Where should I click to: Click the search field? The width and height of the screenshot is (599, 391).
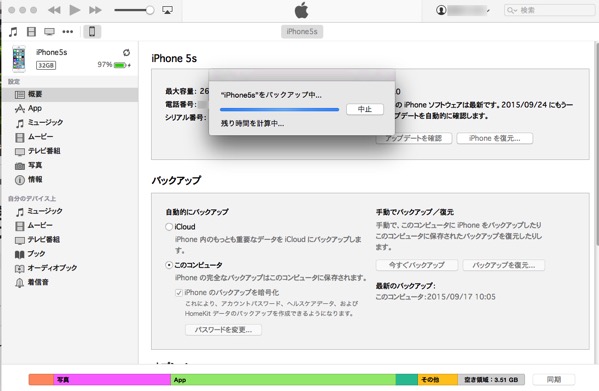pos(549,10)
